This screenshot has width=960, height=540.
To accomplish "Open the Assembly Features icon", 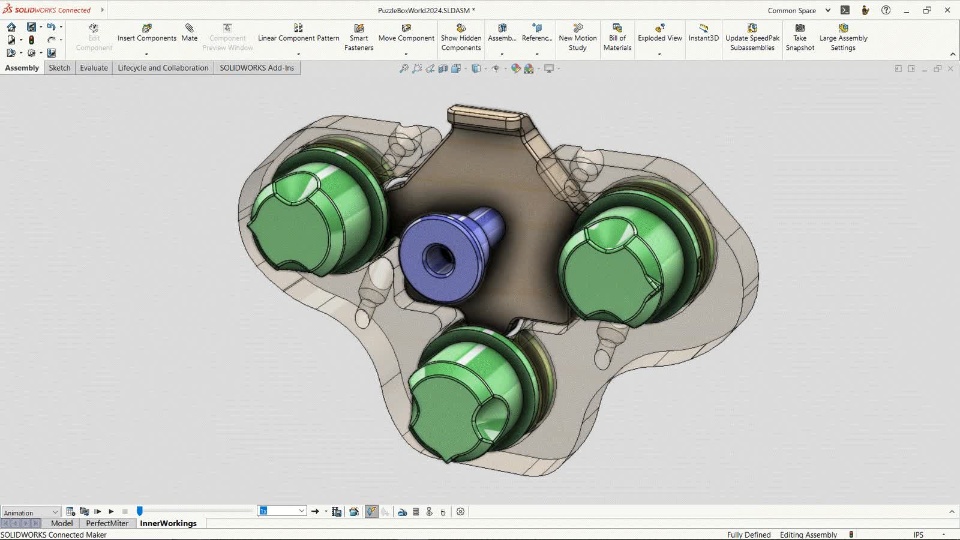I will coord(502,28).
